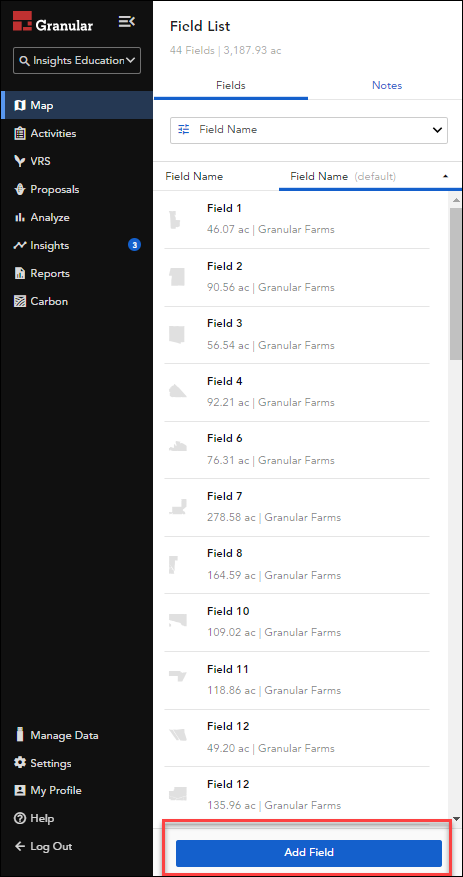Select the Field 7 thumbnail shape

click(x=178, y=507)
